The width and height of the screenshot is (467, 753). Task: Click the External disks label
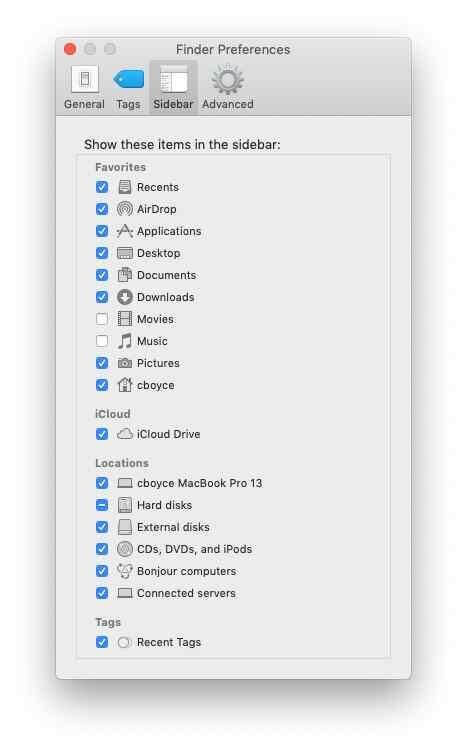(x=173, y=527)
